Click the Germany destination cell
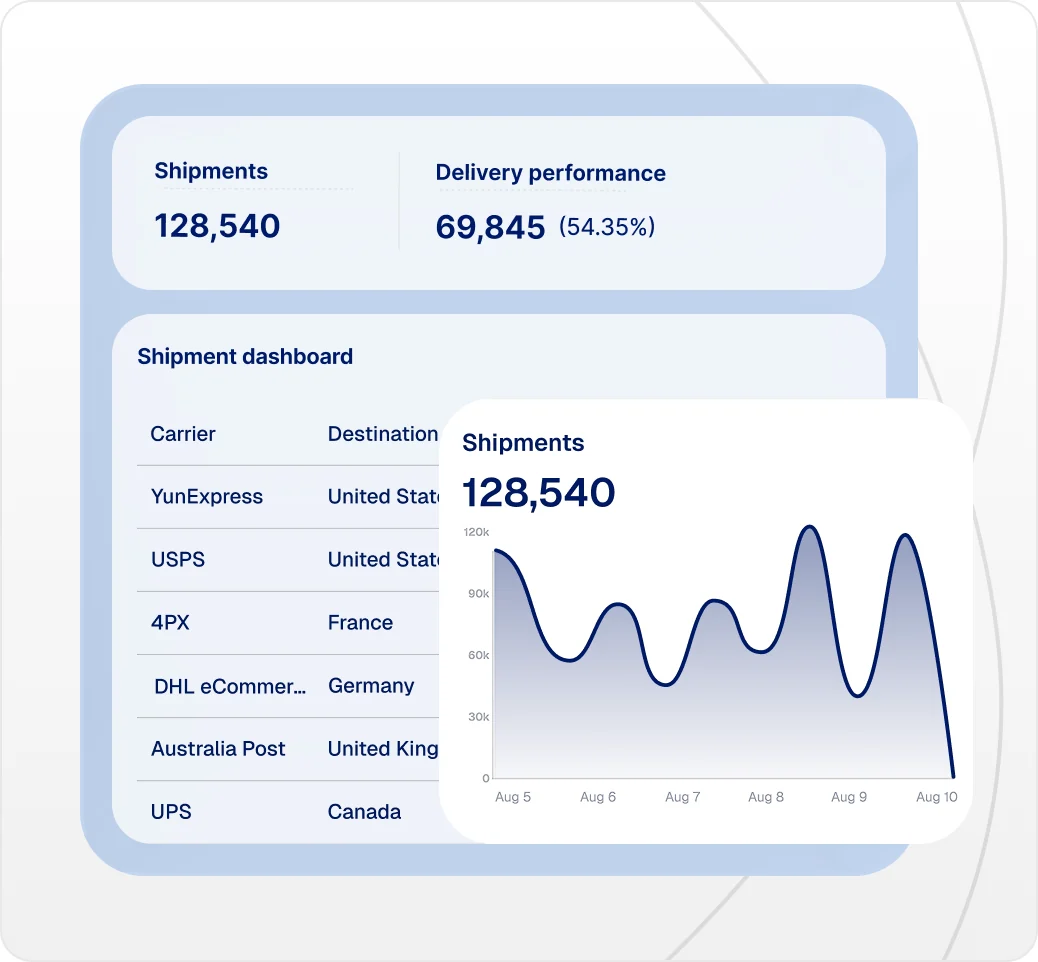Screen dimensions: 1038x962 [371, 686]
